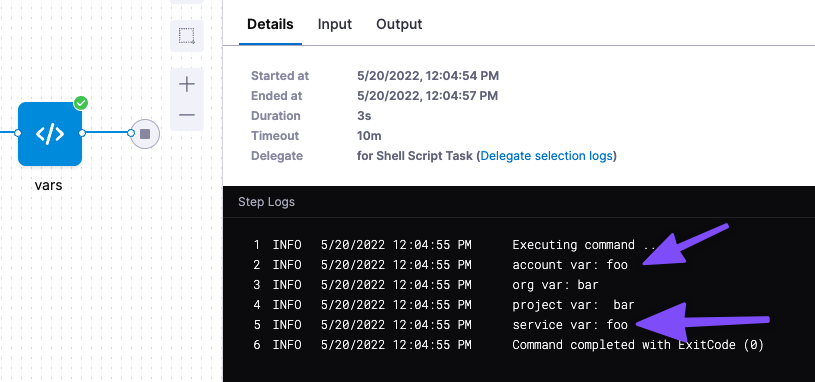Open the Output tab
The width and height of the screenshot is (815, 382).
399,24
